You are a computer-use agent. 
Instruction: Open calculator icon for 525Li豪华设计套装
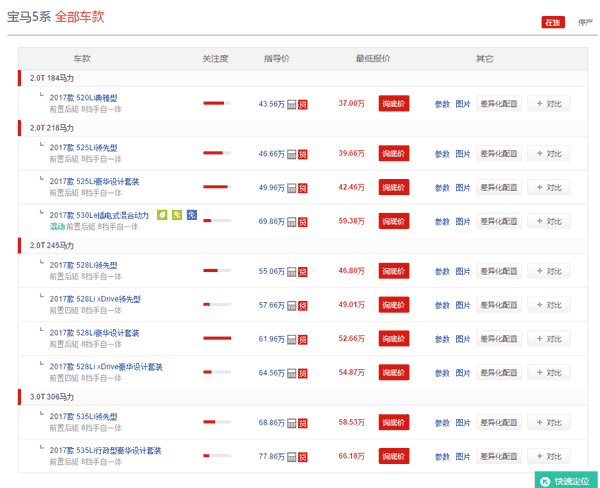coord(292,188)
